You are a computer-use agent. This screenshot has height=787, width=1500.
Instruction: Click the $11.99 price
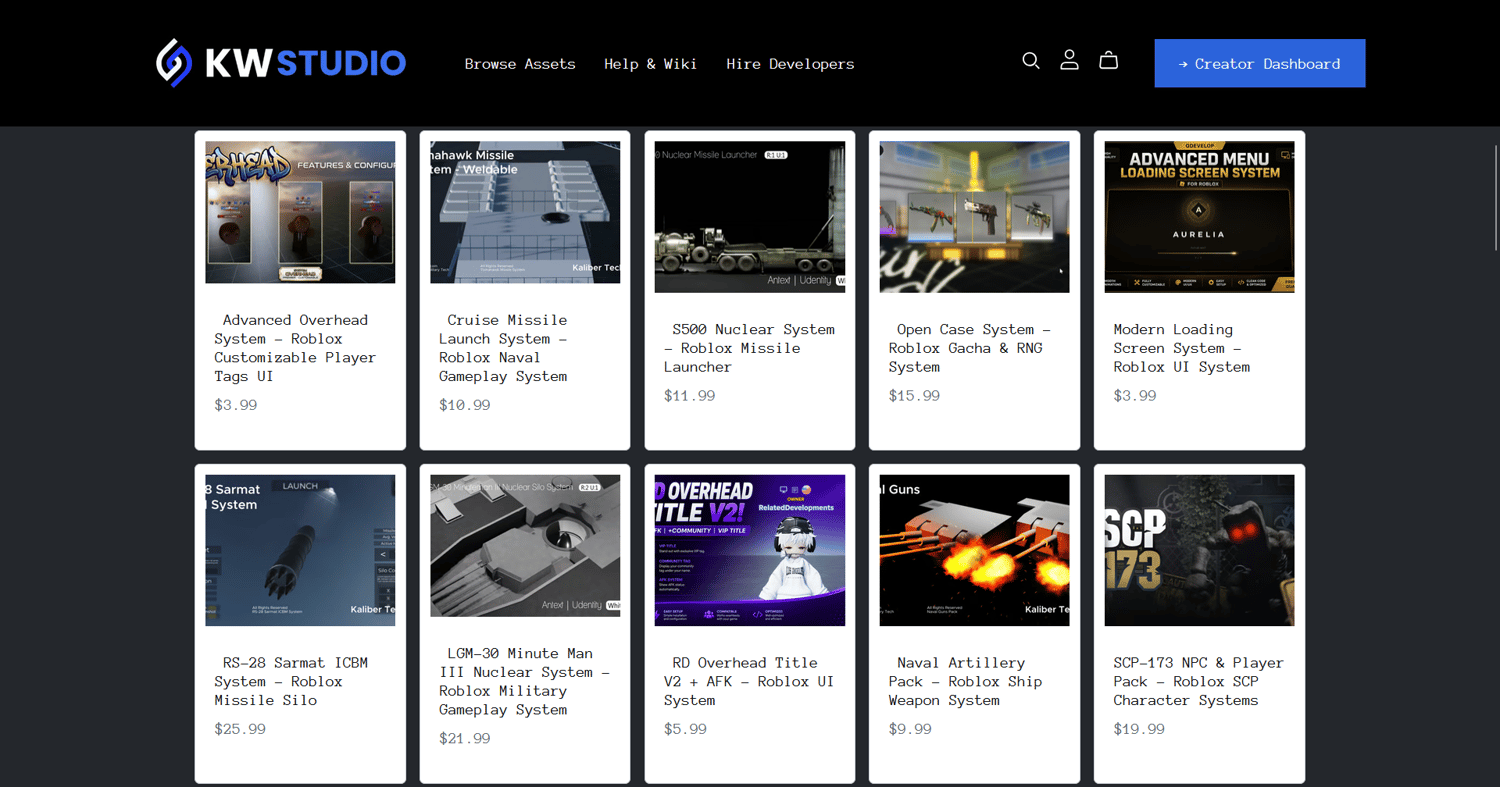pyautogui.click(x=690, y=395)
